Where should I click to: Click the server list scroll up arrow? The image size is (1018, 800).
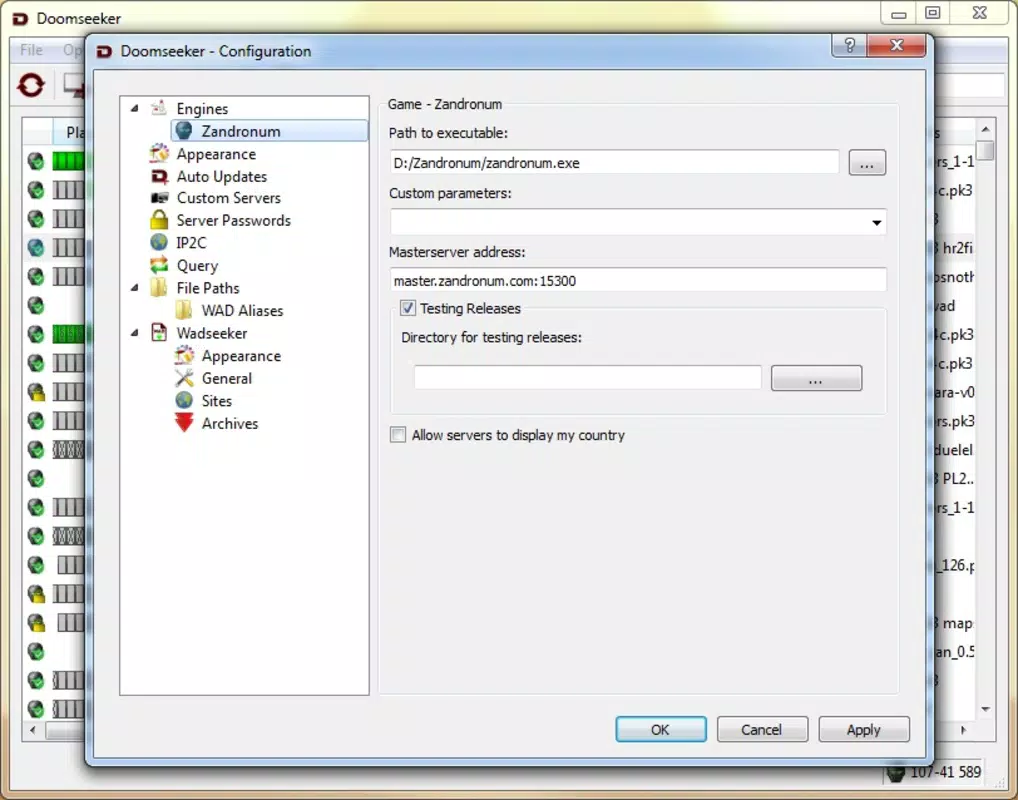(985, 129)
